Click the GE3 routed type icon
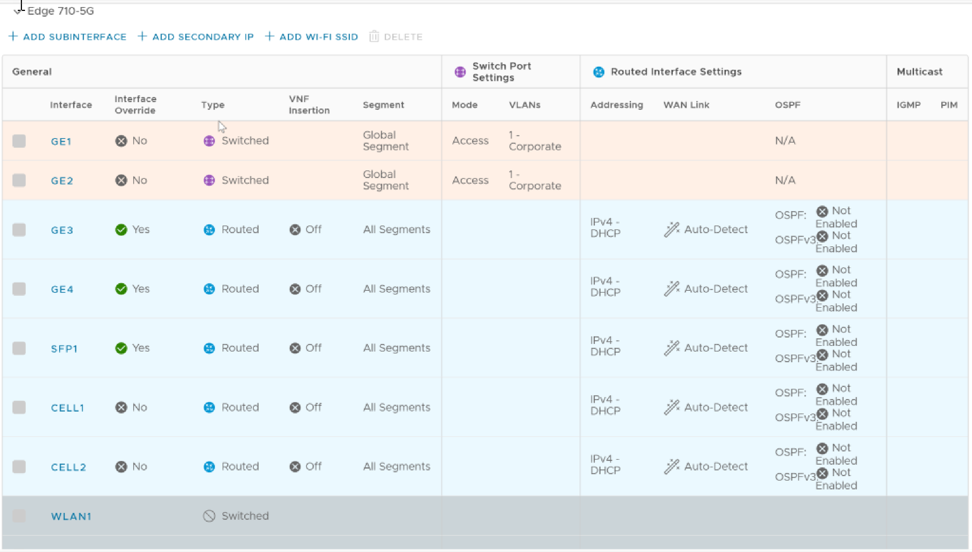972x552 pixels. [x=209, y=230]
